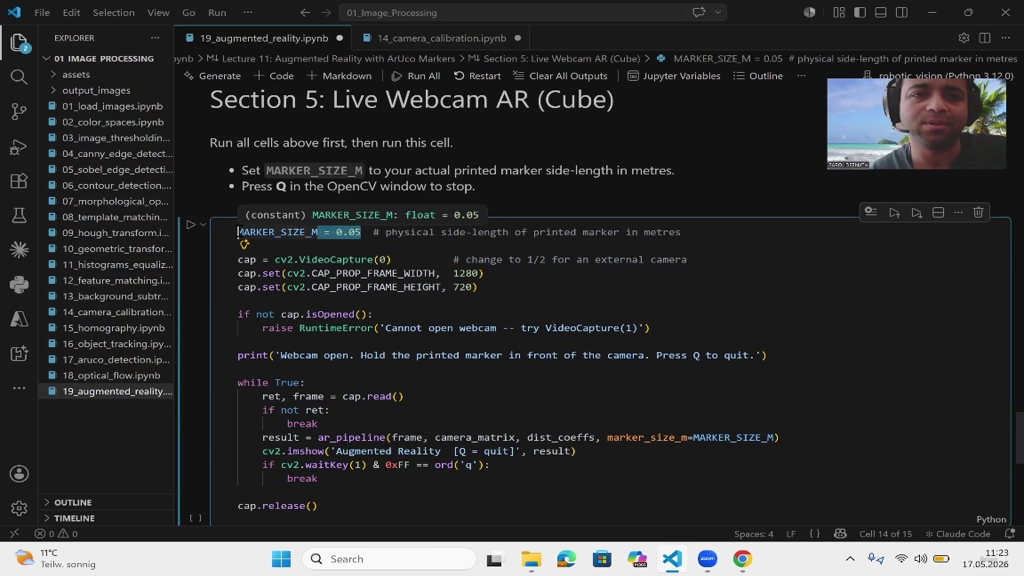Image resolution: width=1024 pixels, height=576 pixels.
Task: Open Jupyter Variables panel
Action: (x=673, y=76)
